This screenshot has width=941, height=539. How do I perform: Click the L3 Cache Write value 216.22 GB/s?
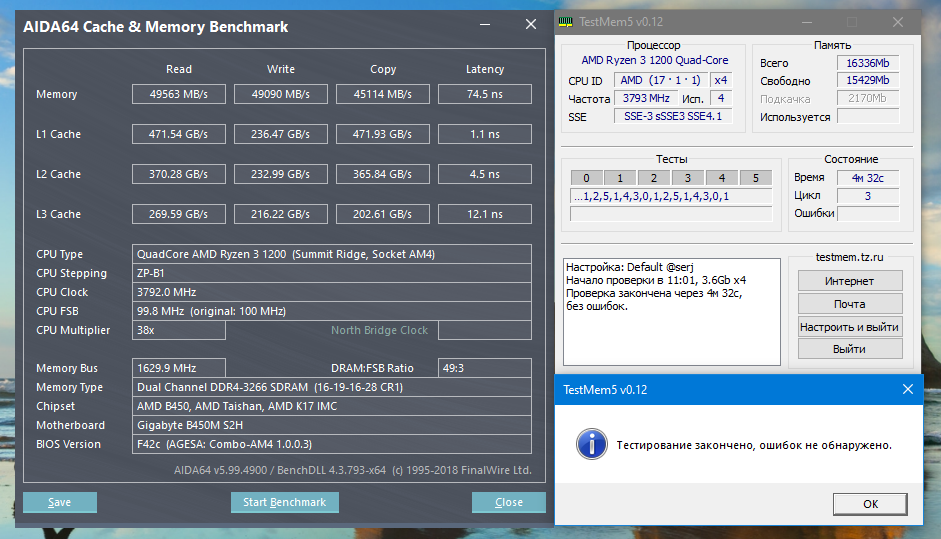[281, 214]
